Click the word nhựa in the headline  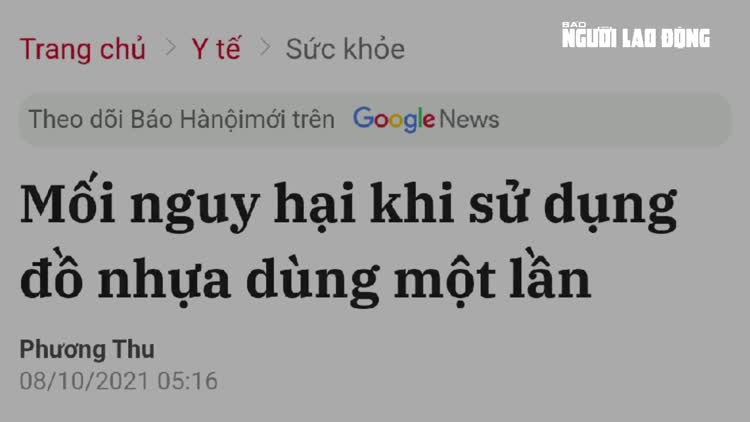pyautogui.click(x=164, y=281)
